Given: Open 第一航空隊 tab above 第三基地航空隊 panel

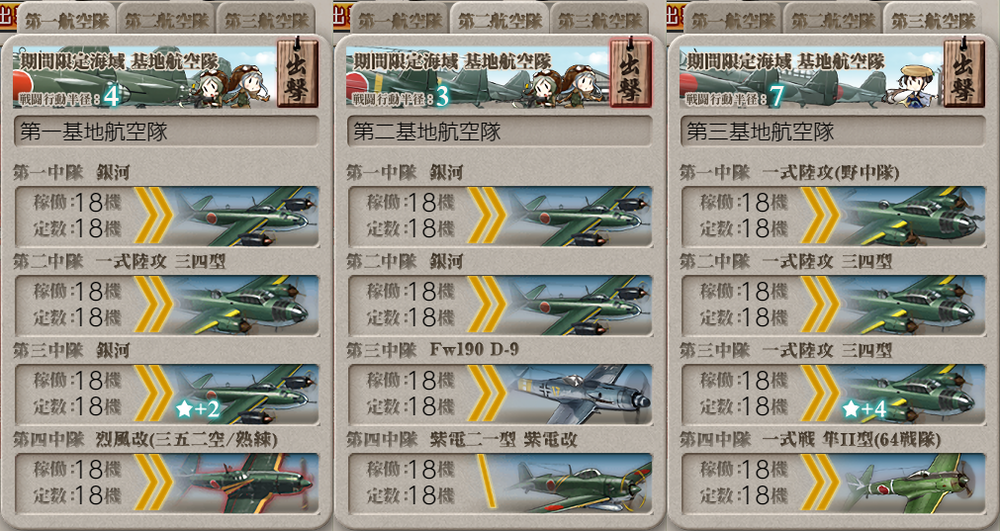Looking at the screenshot, I should (734, 20).
